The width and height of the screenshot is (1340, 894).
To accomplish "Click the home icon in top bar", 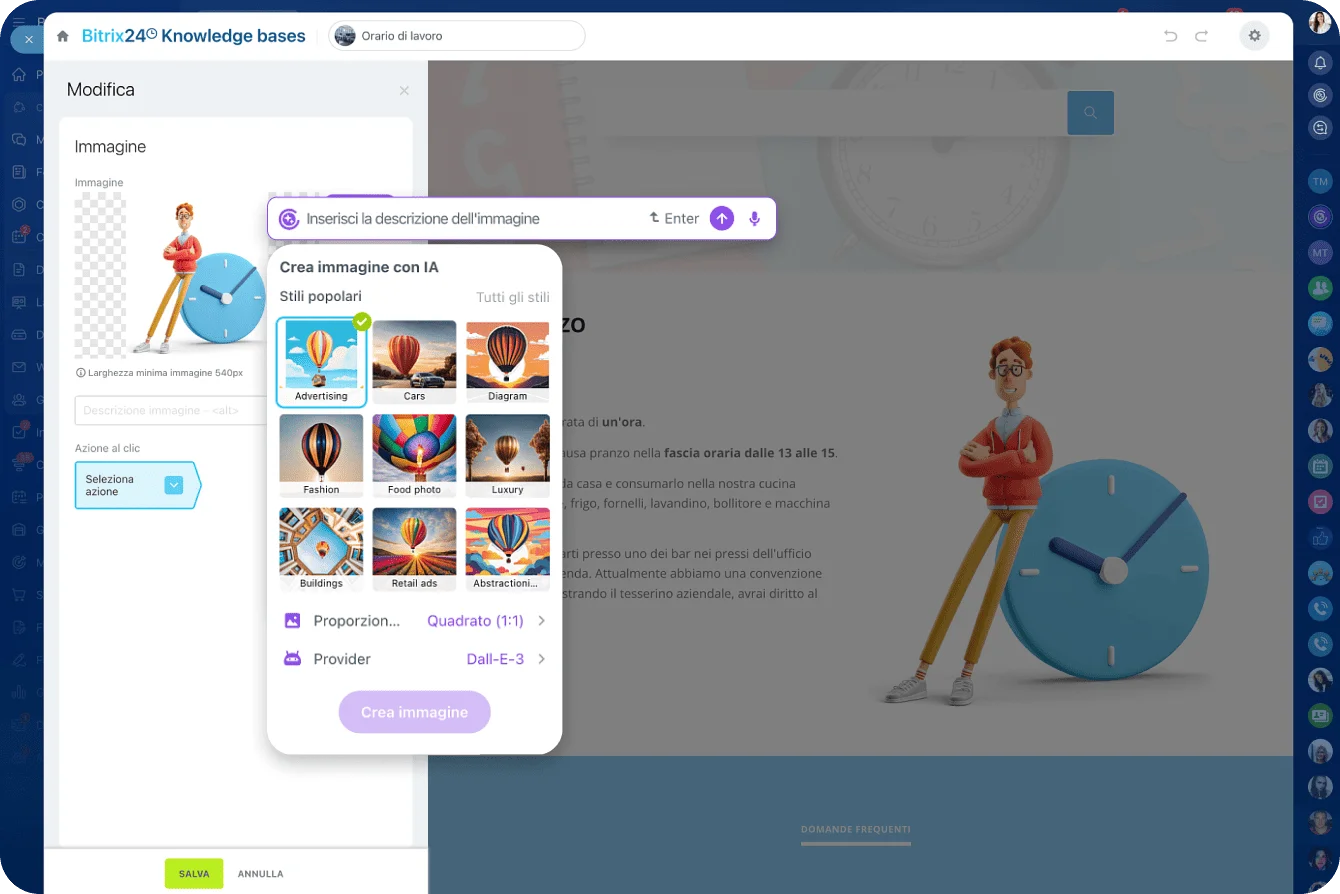I will point(63,36).
